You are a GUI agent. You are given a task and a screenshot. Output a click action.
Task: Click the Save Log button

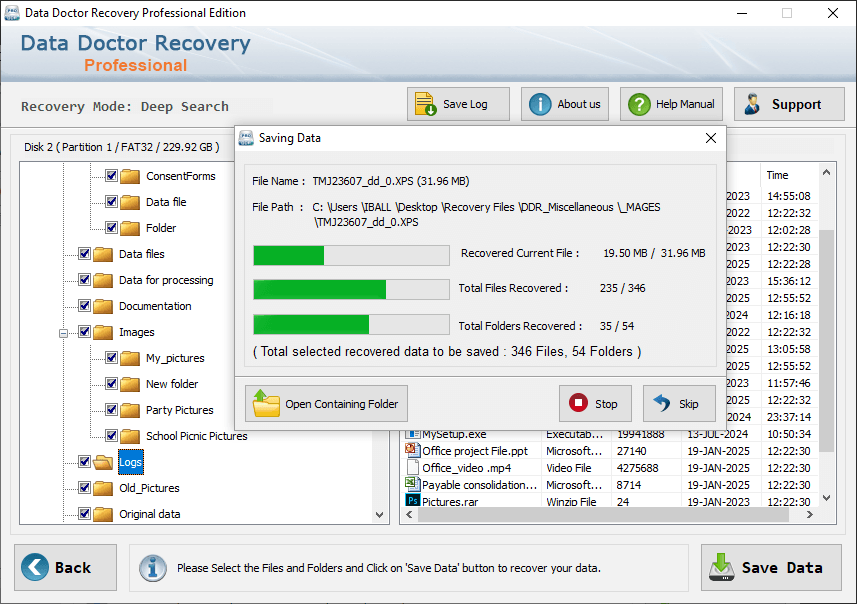pos(458,104)
